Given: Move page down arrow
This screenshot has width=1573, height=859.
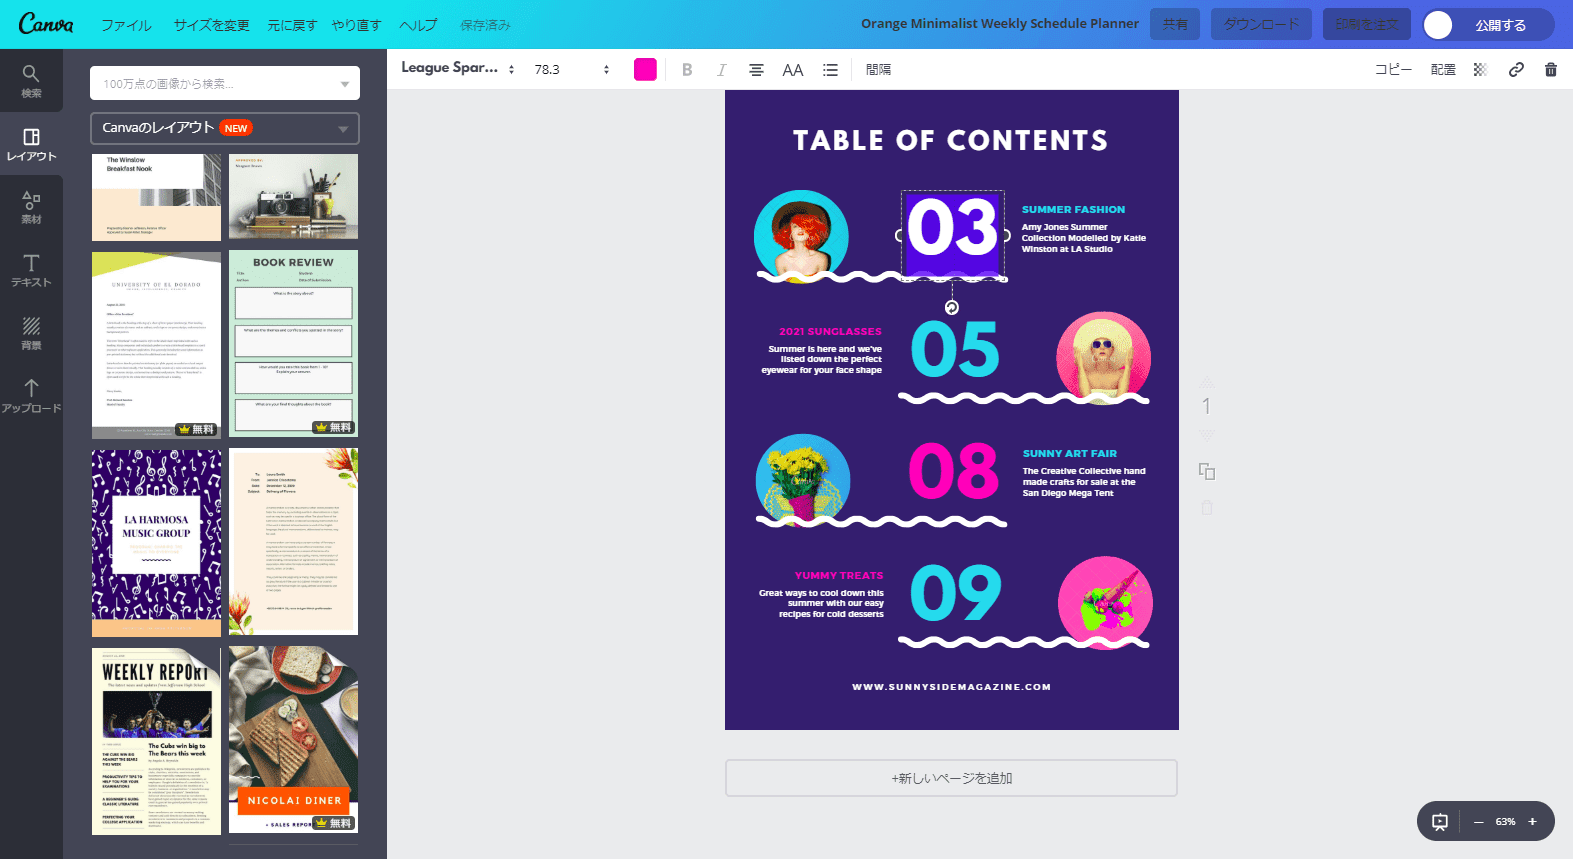Looking at the screenshot, I should (1207, 435).
